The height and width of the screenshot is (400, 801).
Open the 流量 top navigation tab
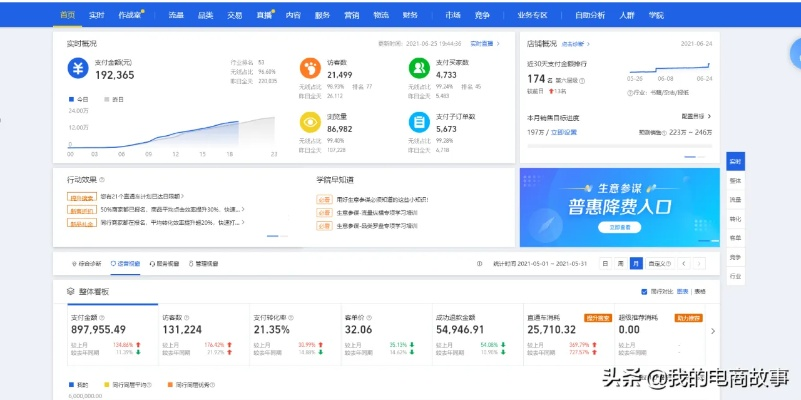pos(176,15)
